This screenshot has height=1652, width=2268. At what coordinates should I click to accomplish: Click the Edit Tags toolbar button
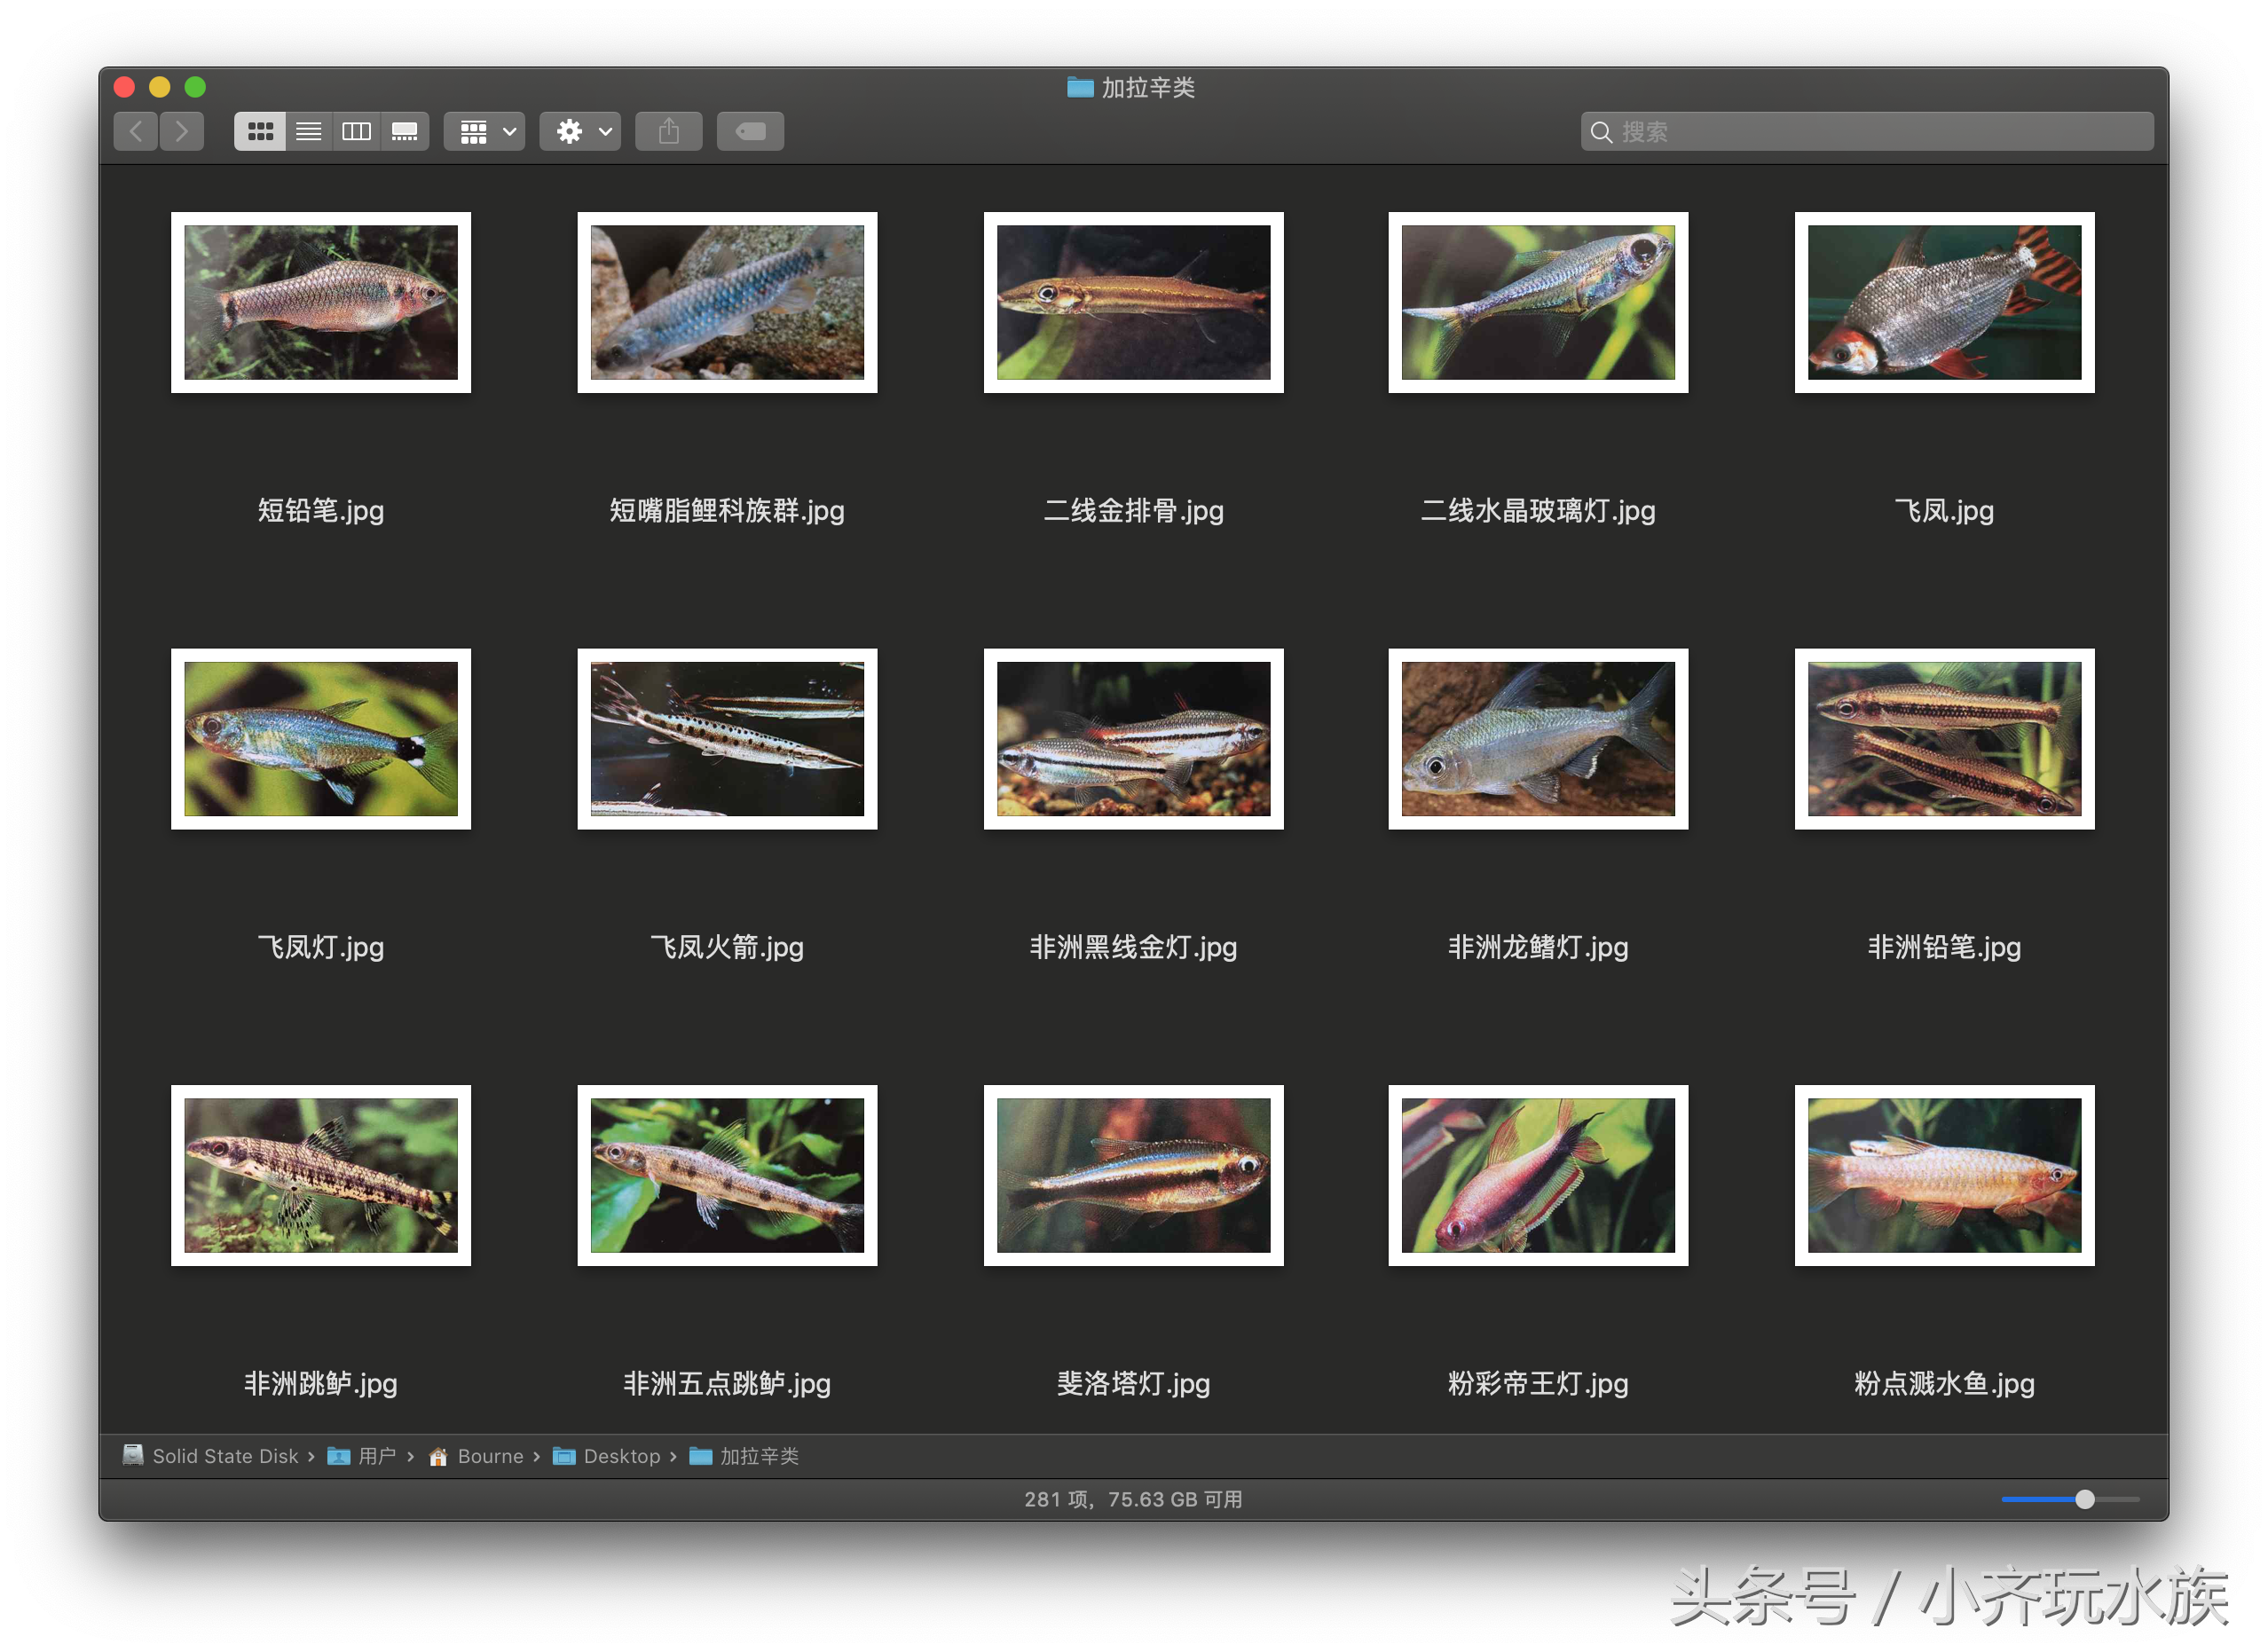tap(751, 131)
